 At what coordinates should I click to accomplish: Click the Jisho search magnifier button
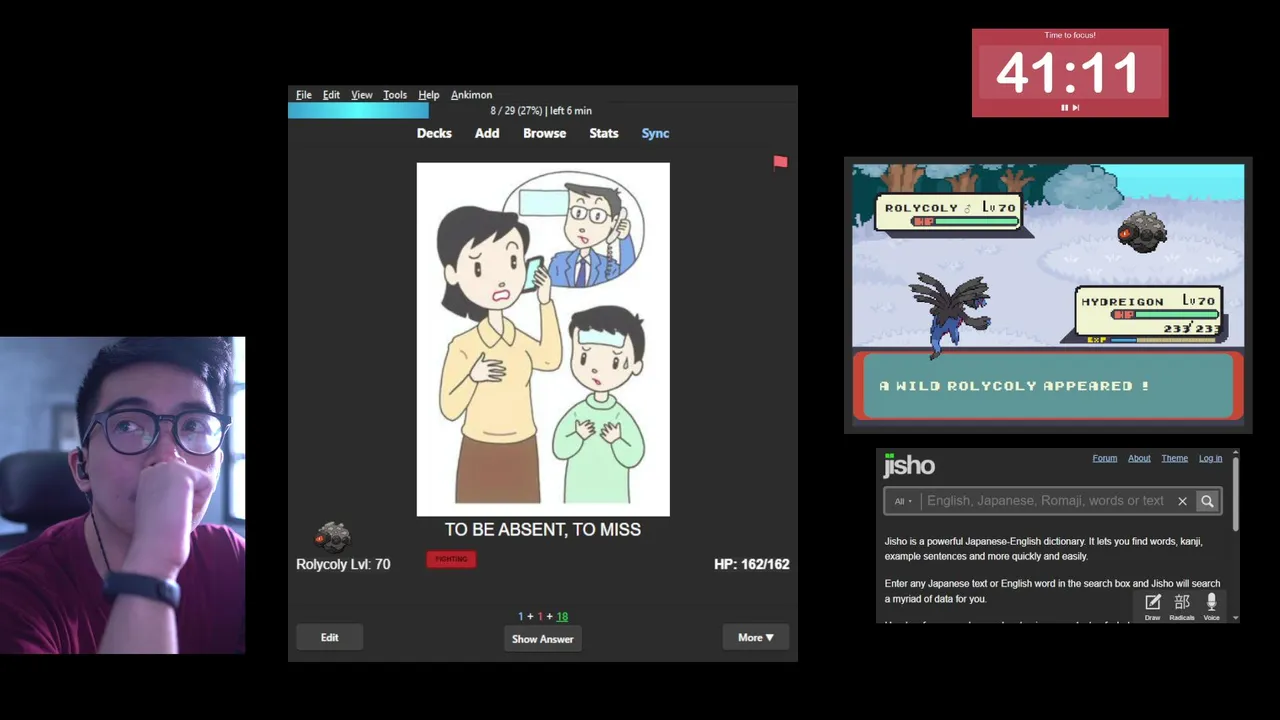(1207, 501)
